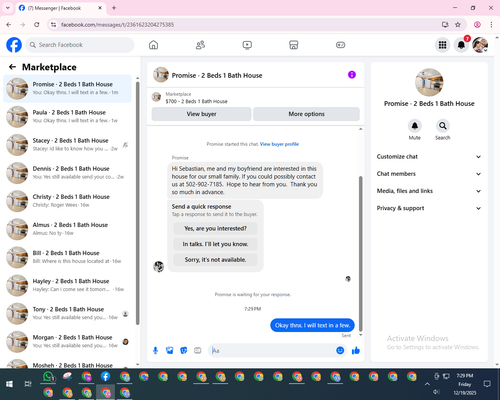Expand Chat members section

[429, 174]
